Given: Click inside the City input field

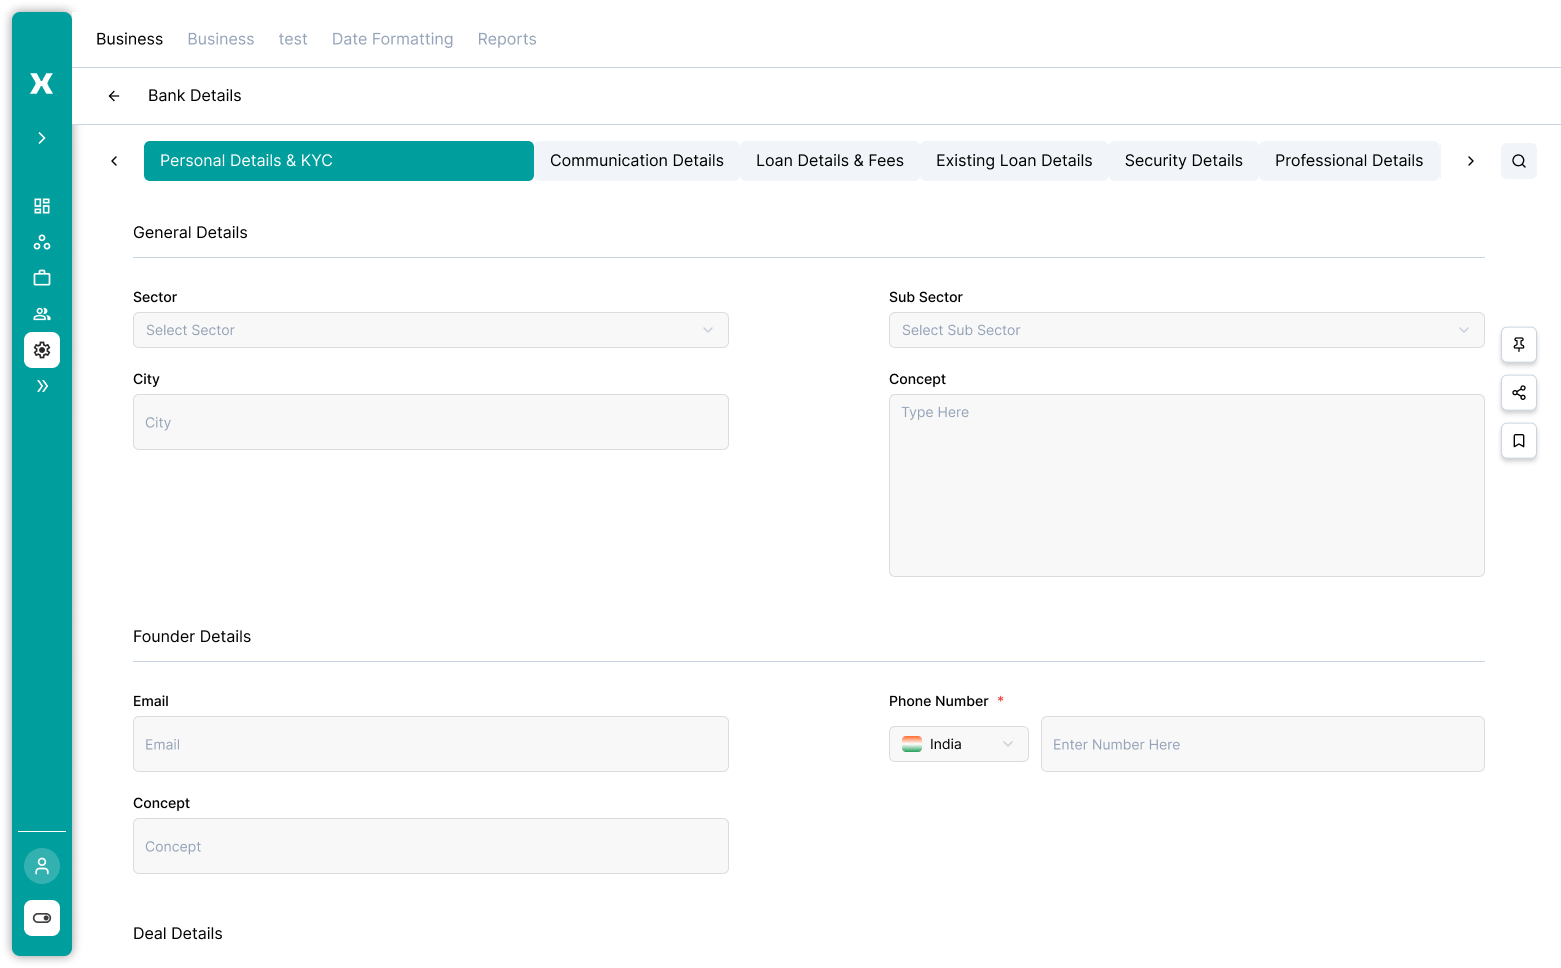Looking at the screenshot, I should (x=430, y=421).
